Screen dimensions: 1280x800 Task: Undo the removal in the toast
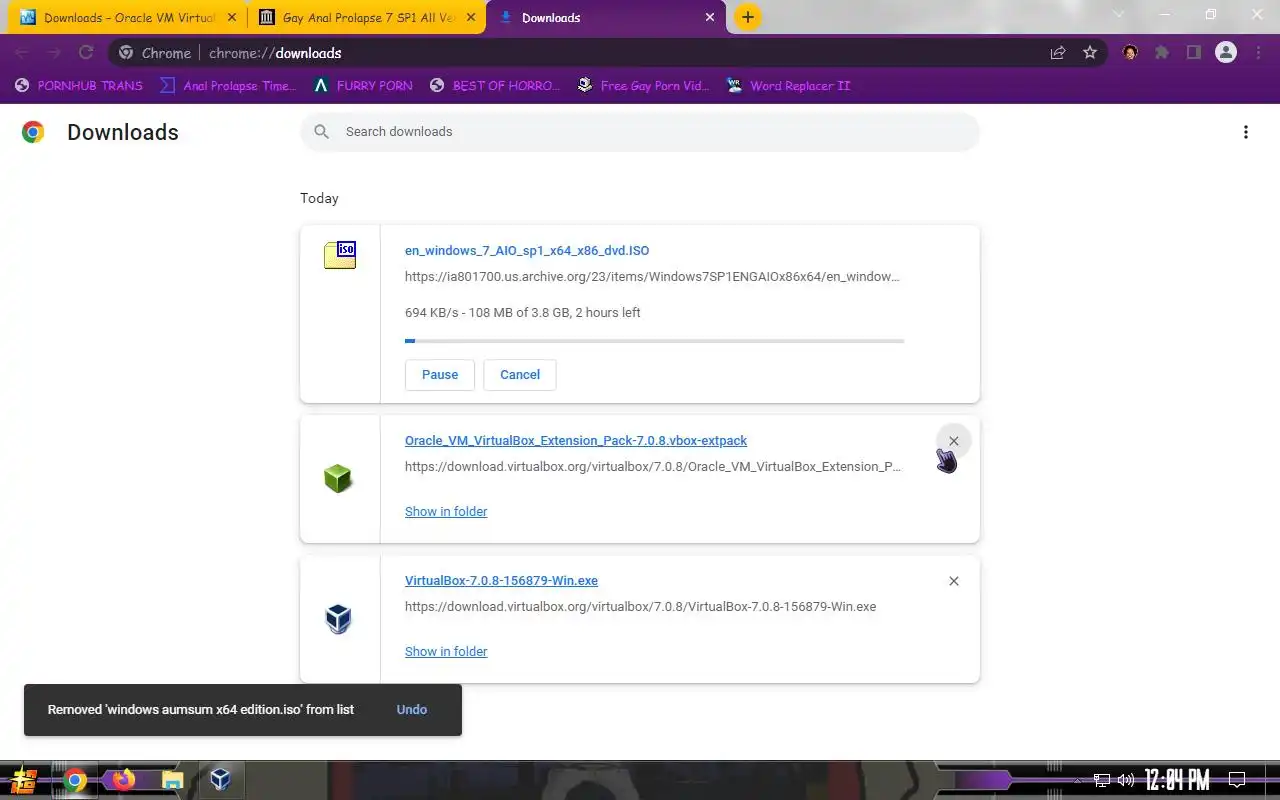[x=412, y=710]
